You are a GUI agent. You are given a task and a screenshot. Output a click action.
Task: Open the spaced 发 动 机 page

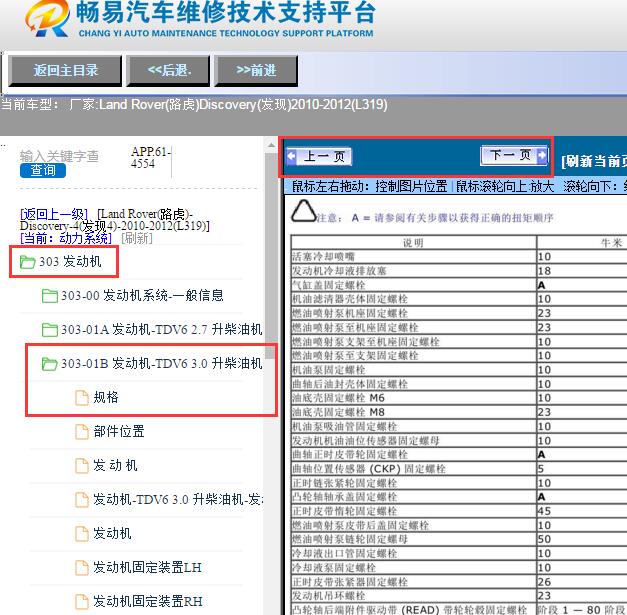tap(115, 465)
